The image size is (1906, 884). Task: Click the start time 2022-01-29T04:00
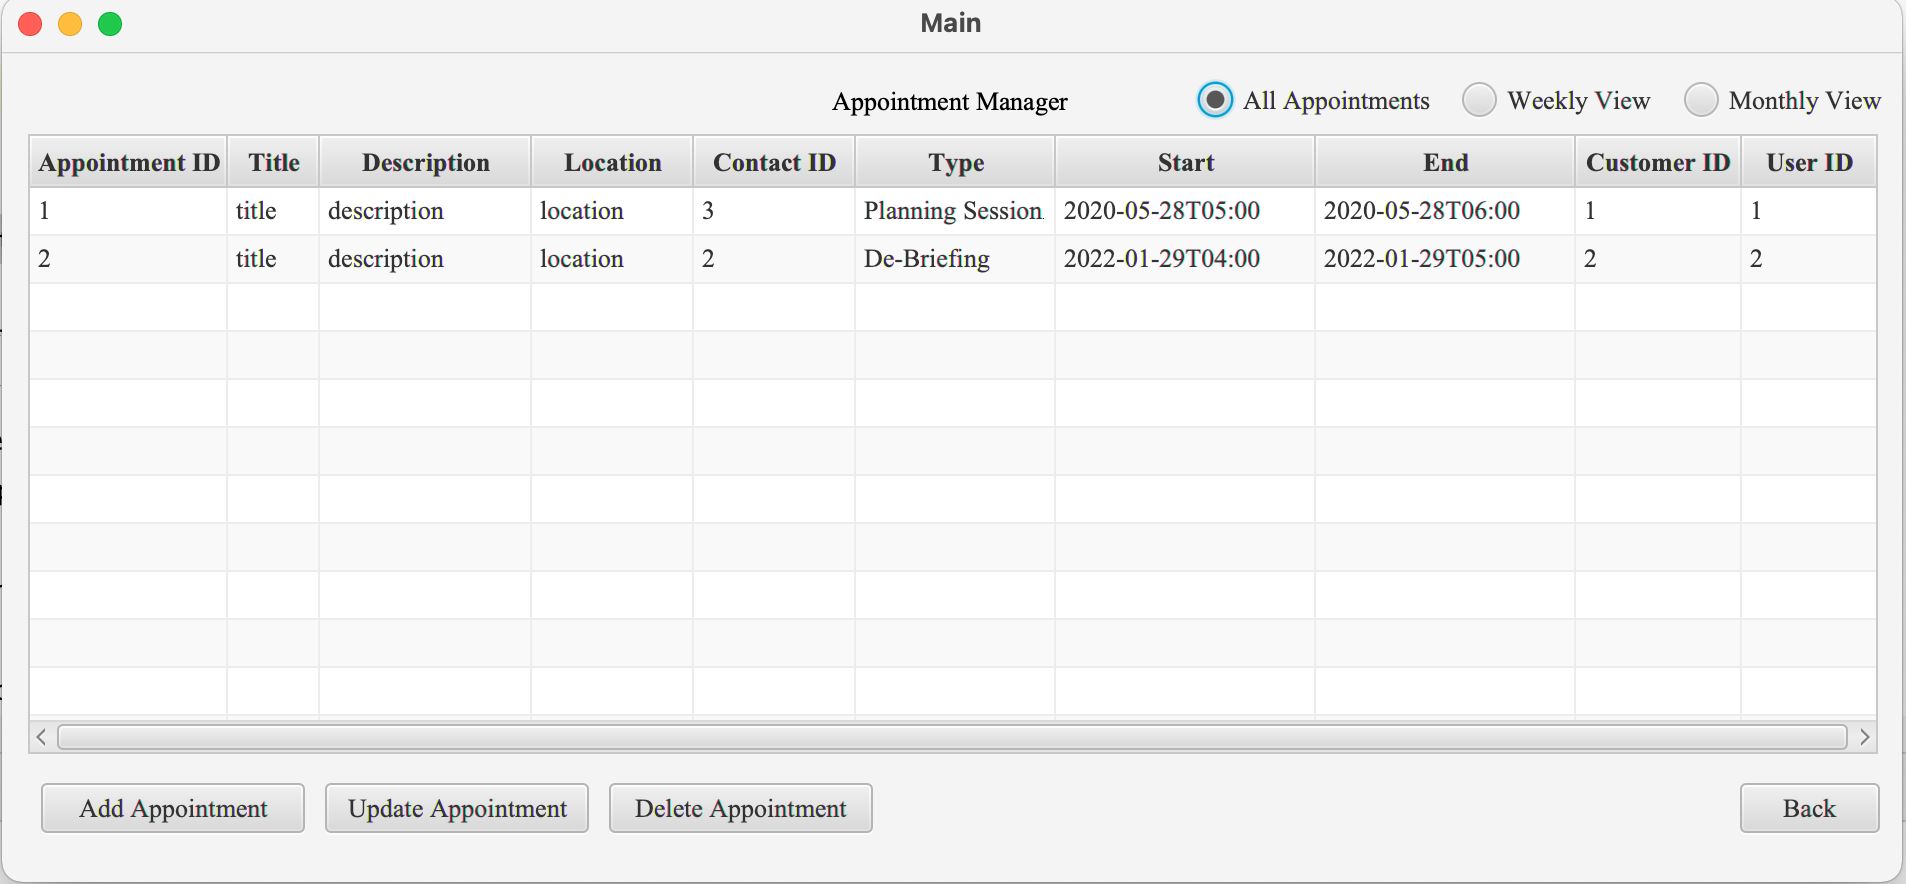(1162, 259)
